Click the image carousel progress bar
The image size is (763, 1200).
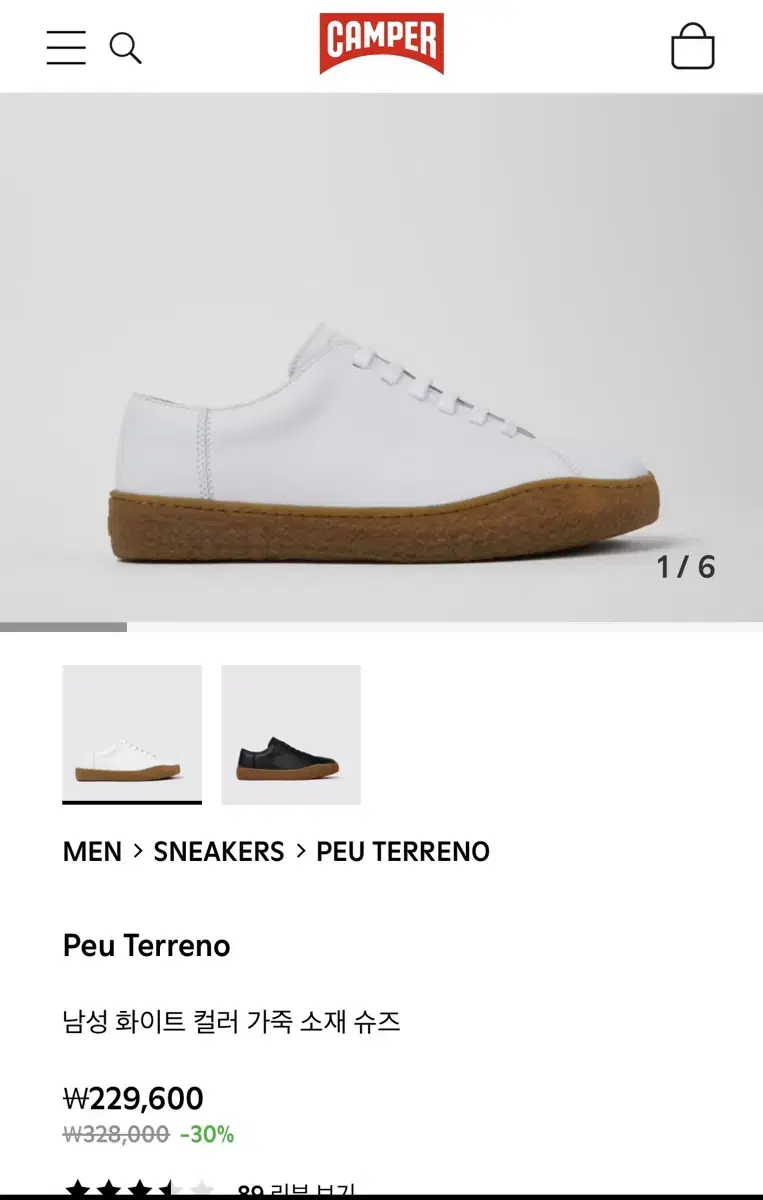point(381,627)
